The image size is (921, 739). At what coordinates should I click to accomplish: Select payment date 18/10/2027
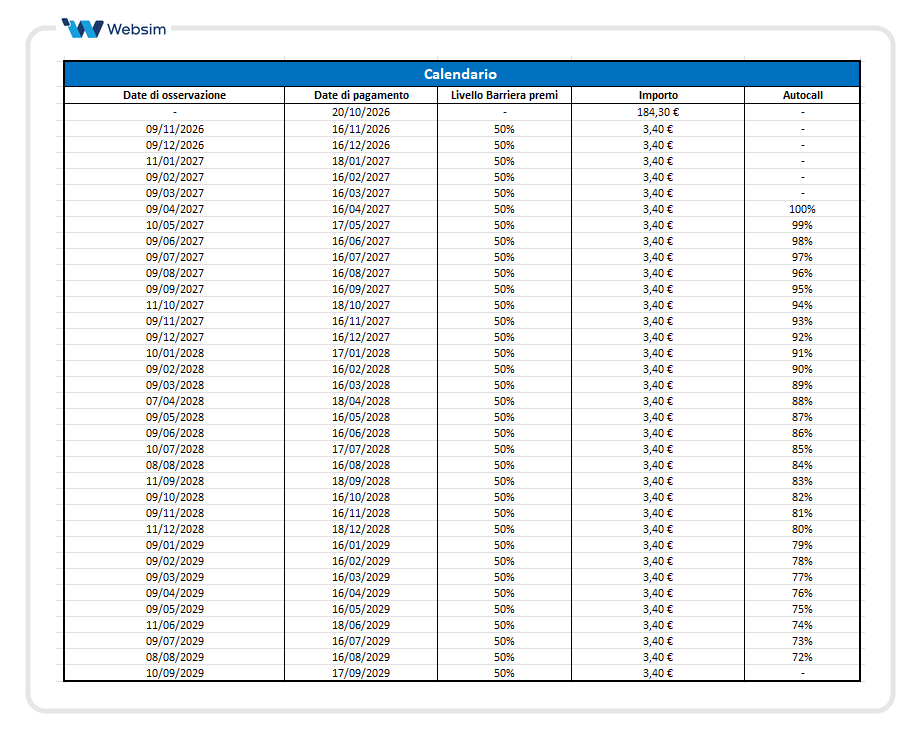point(361,305)
